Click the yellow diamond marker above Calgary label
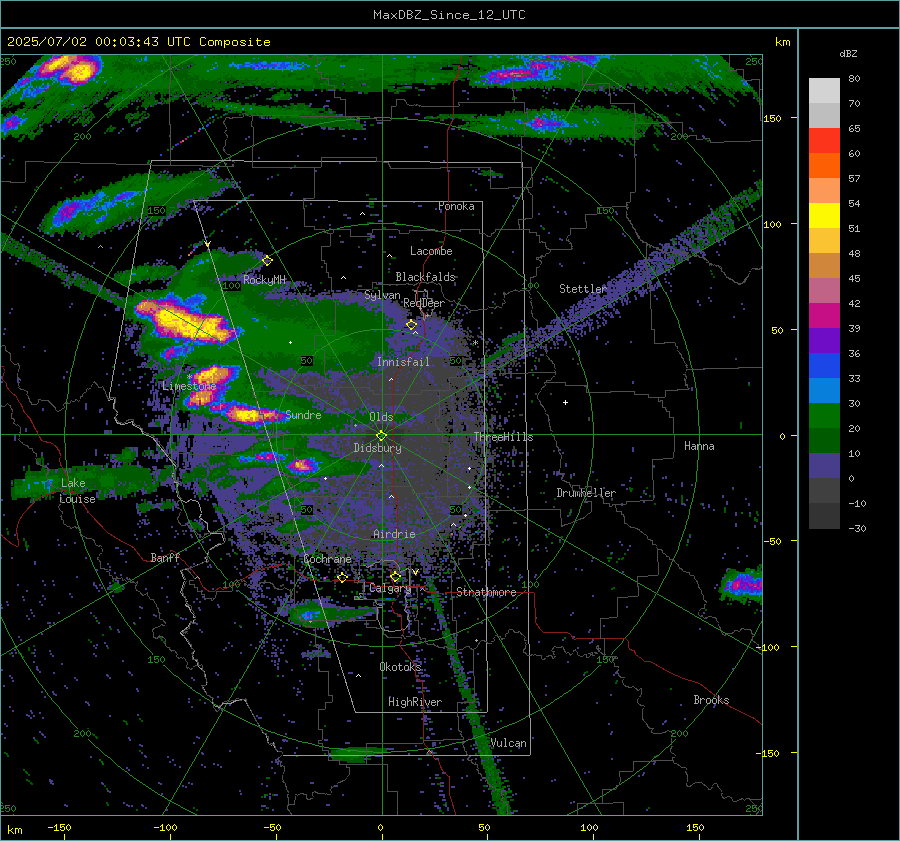 [x=395, y=576]
